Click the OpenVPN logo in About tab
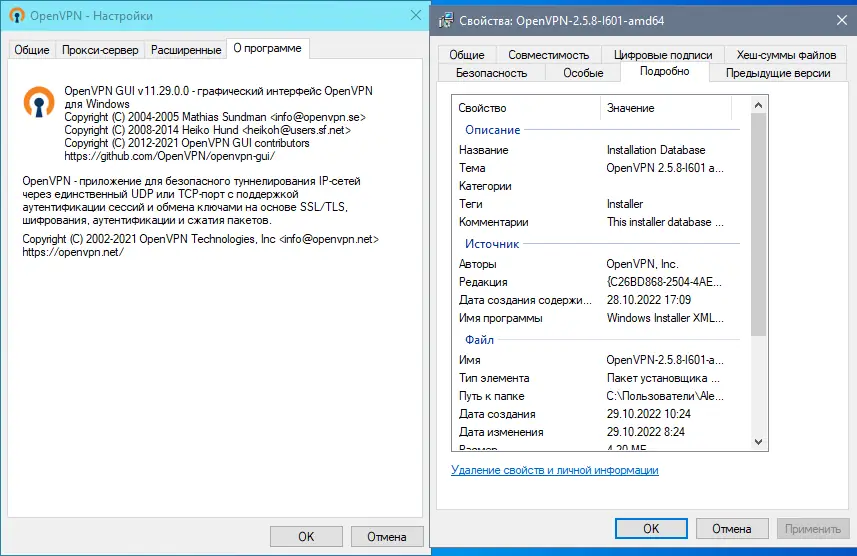This screenshot has height=556, width=857. (40, 103)
